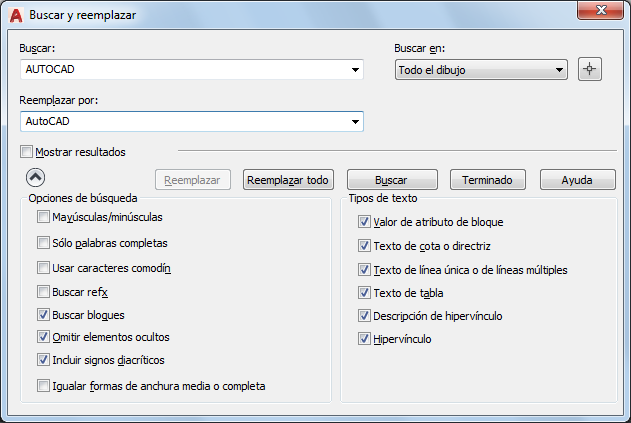This screenshot has width=631, height=423.
Task: Enable Igualar formas de anchura media checkbox
Action: coord(43,386)
